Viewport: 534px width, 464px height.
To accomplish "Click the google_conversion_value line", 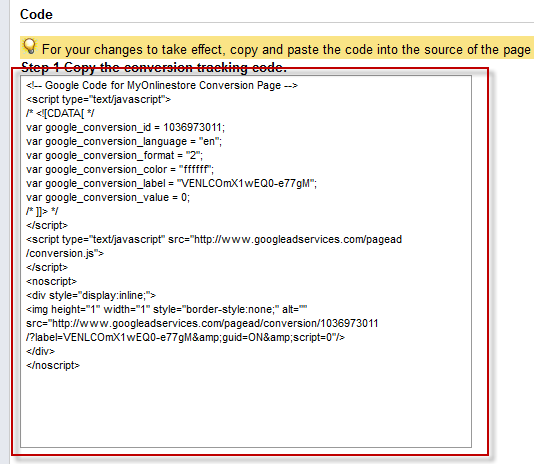I will (x=108, y=197).
